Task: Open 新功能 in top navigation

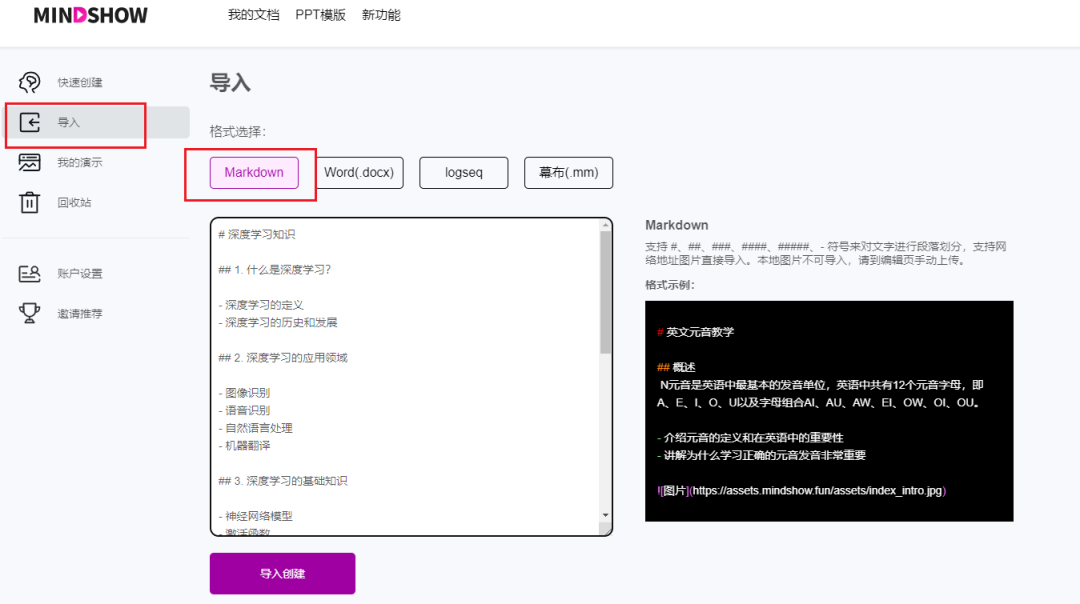Action: click(x=381, y=15)
